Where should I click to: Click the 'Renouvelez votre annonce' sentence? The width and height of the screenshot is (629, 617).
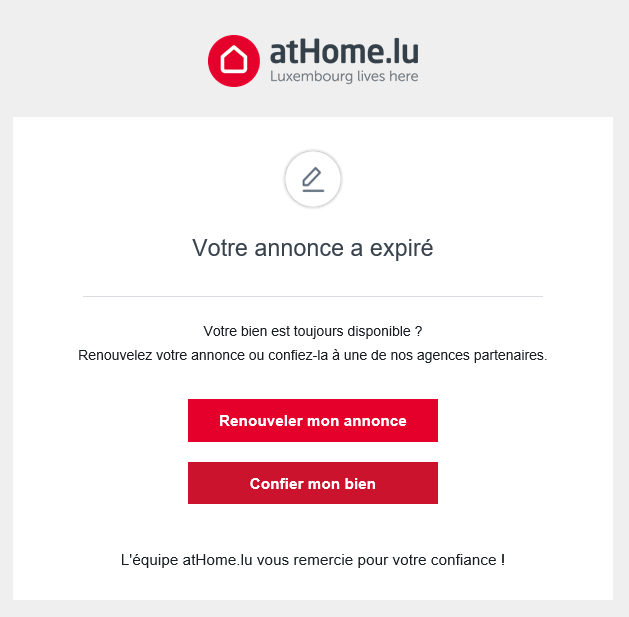click(313, 355)
